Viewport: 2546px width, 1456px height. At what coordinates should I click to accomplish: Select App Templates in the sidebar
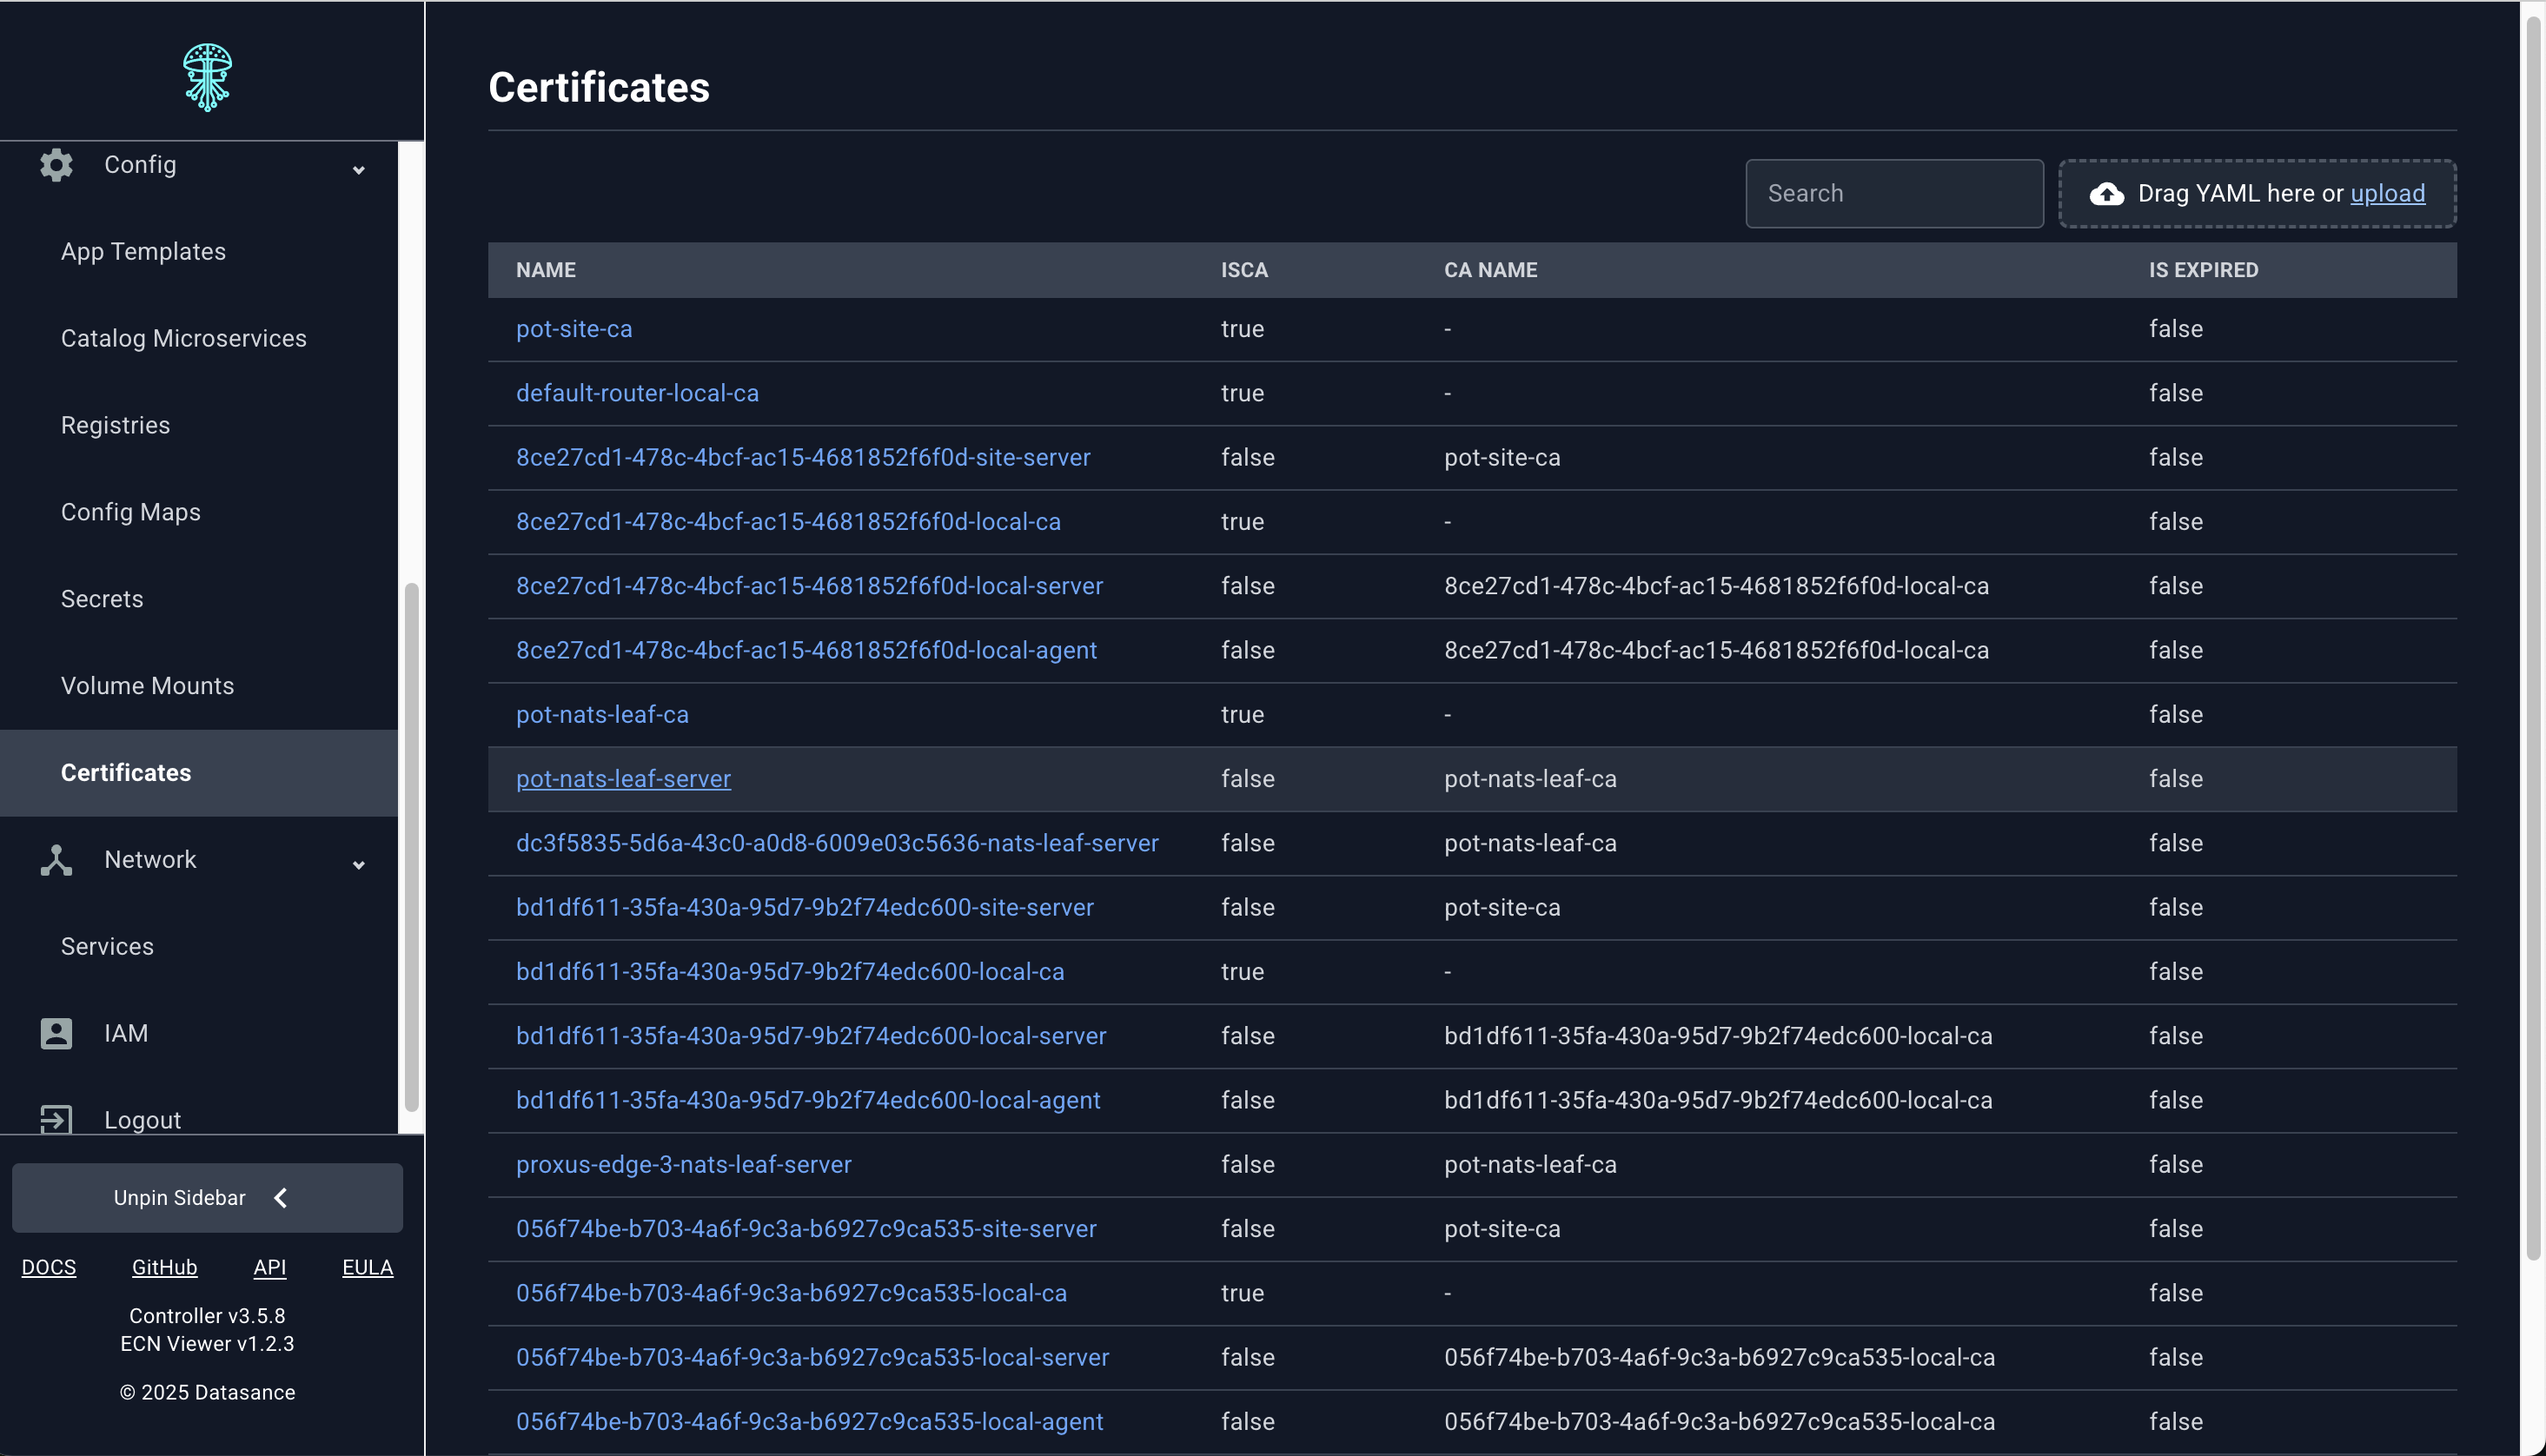(x=143, y=252)
